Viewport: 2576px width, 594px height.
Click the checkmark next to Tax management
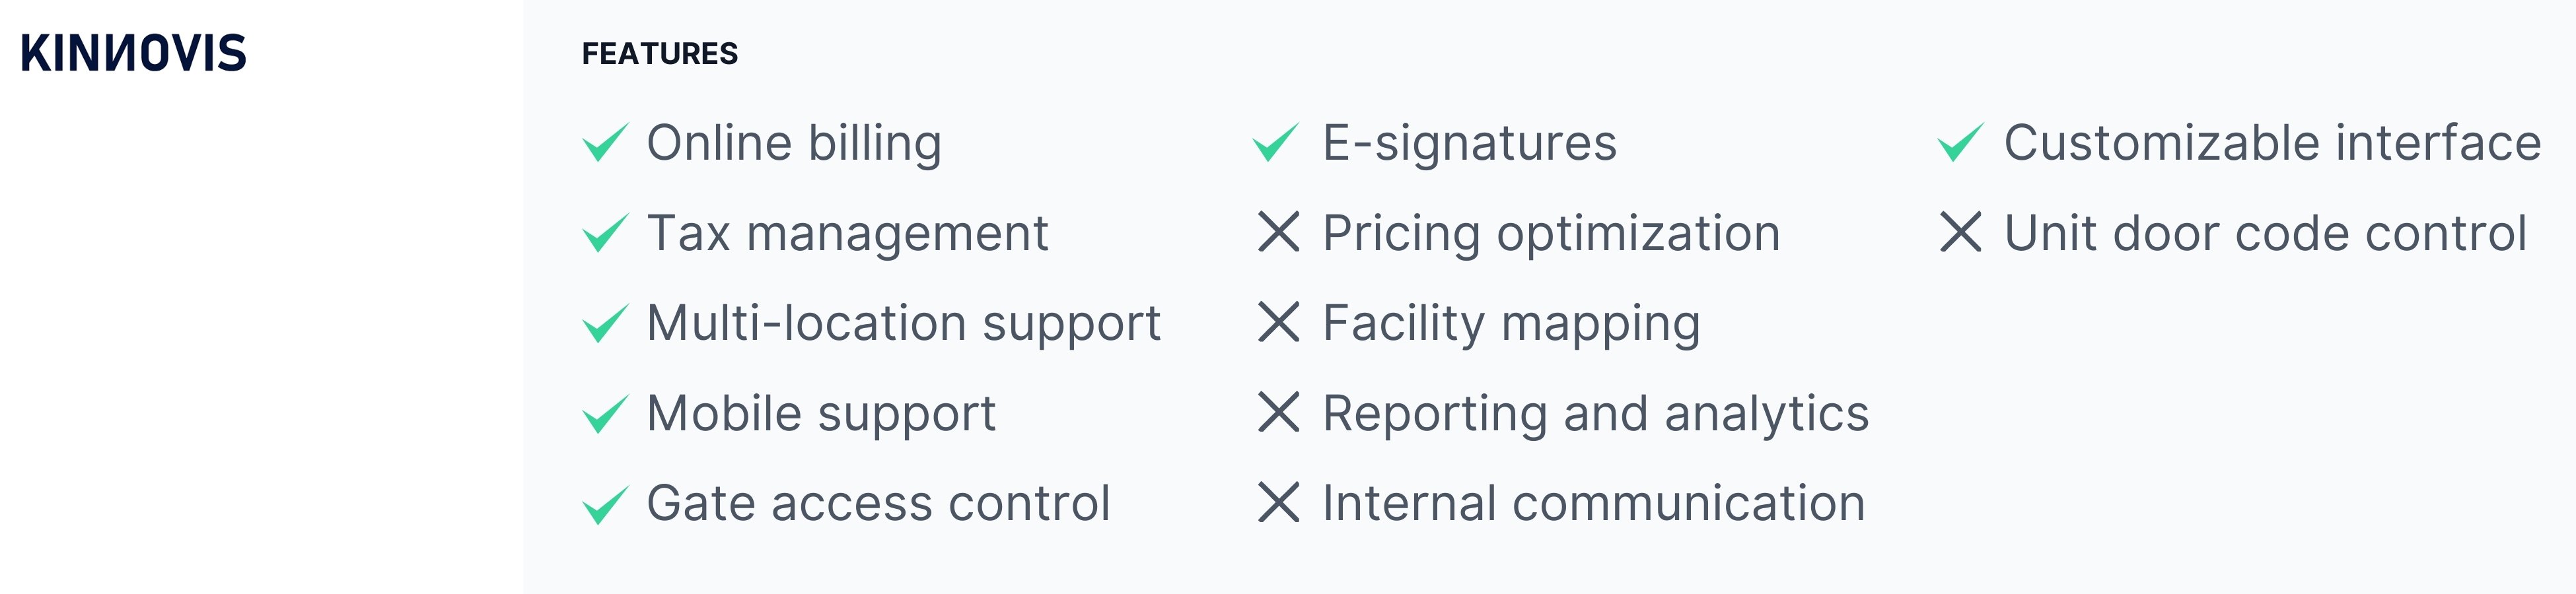[606, 233]
